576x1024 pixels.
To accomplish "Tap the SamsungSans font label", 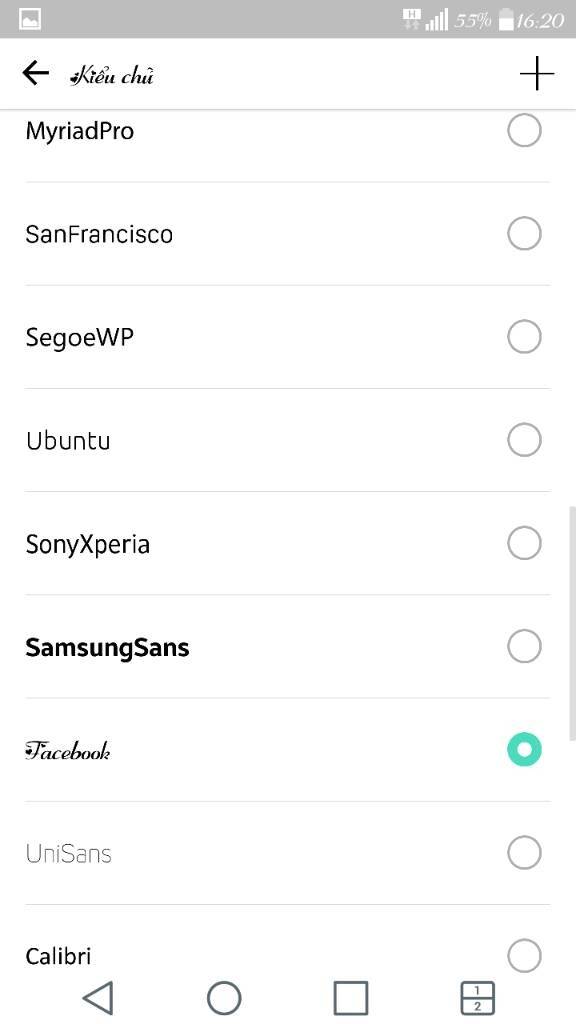I will click(x=107, y=647).
